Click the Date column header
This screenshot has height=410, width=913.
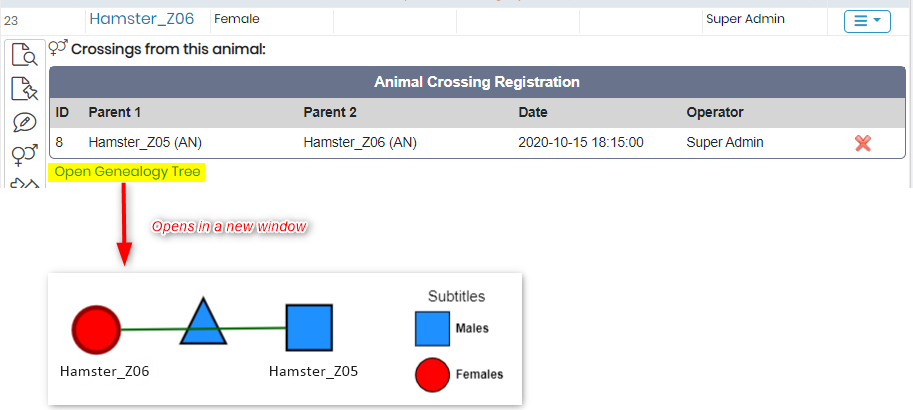click(x=533, y=112)
